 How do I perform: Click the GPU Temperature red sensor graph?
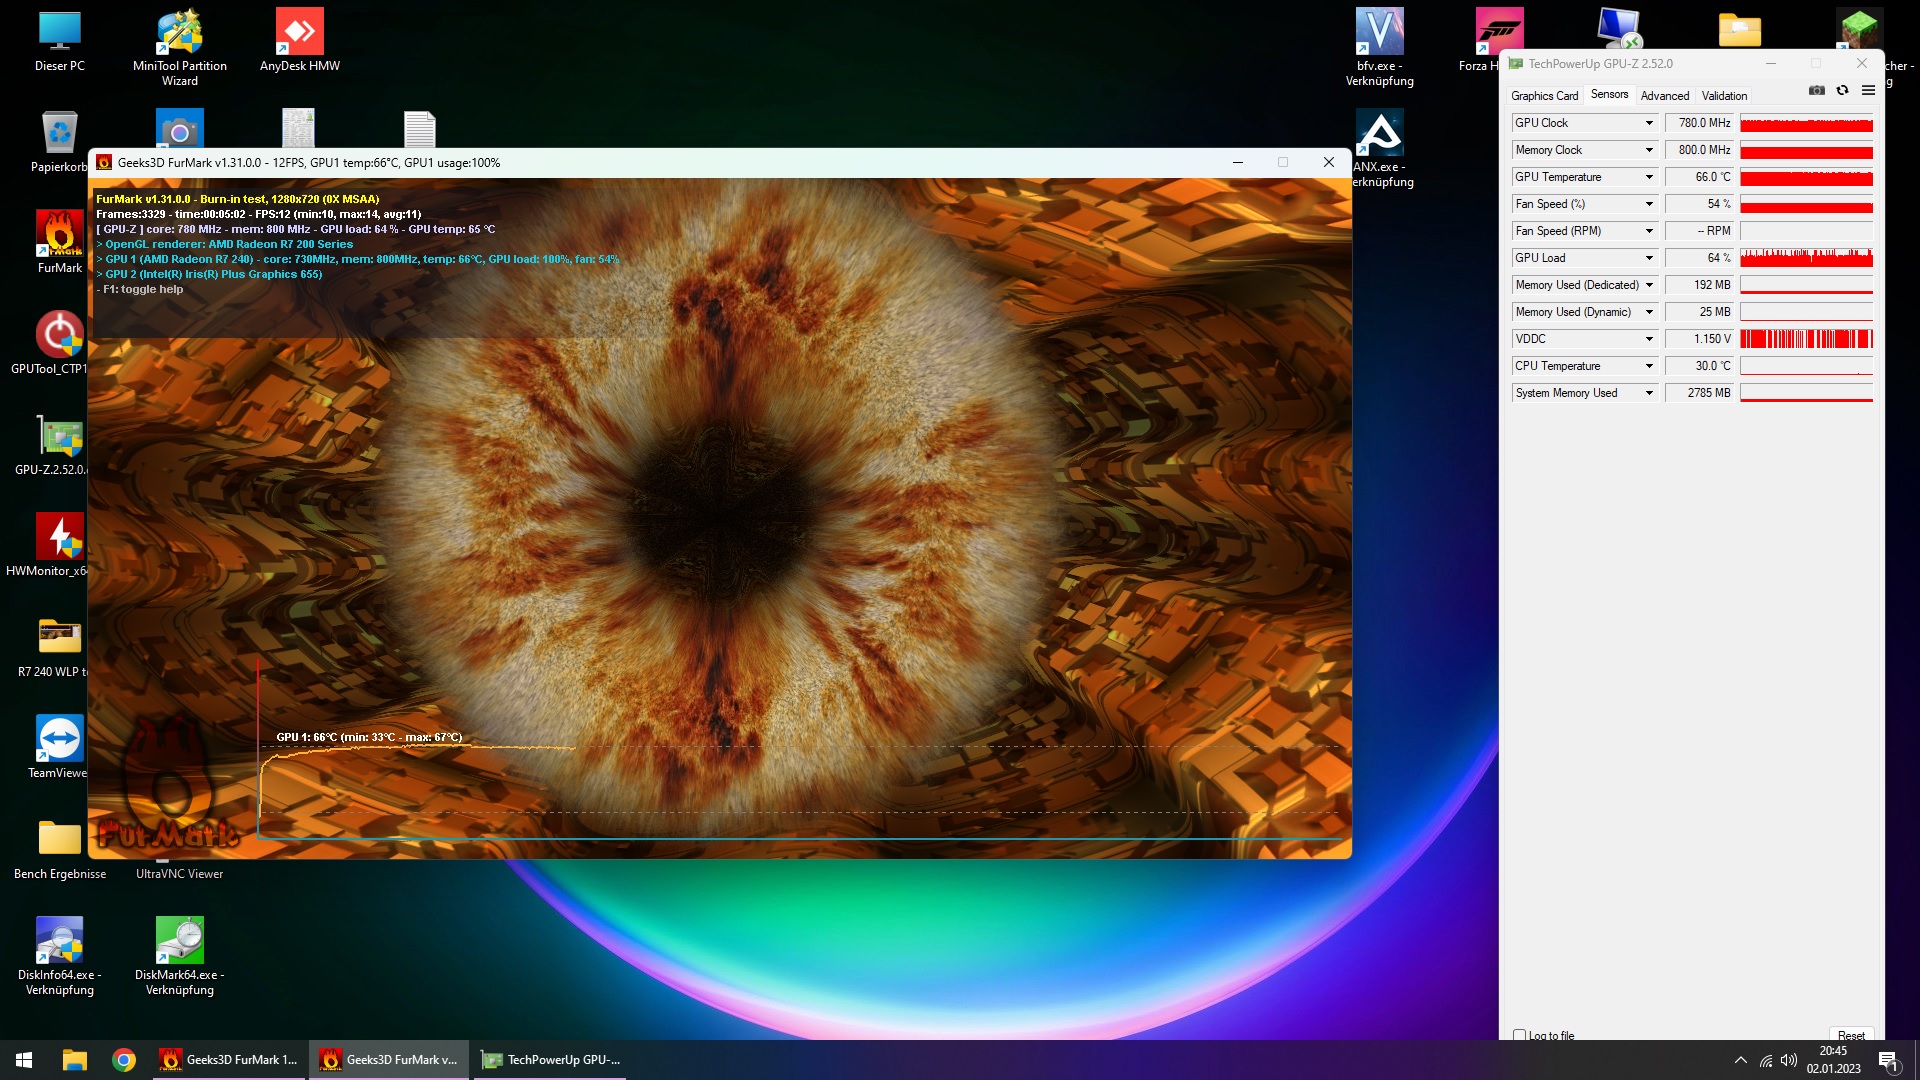[x=1806, y=177]
